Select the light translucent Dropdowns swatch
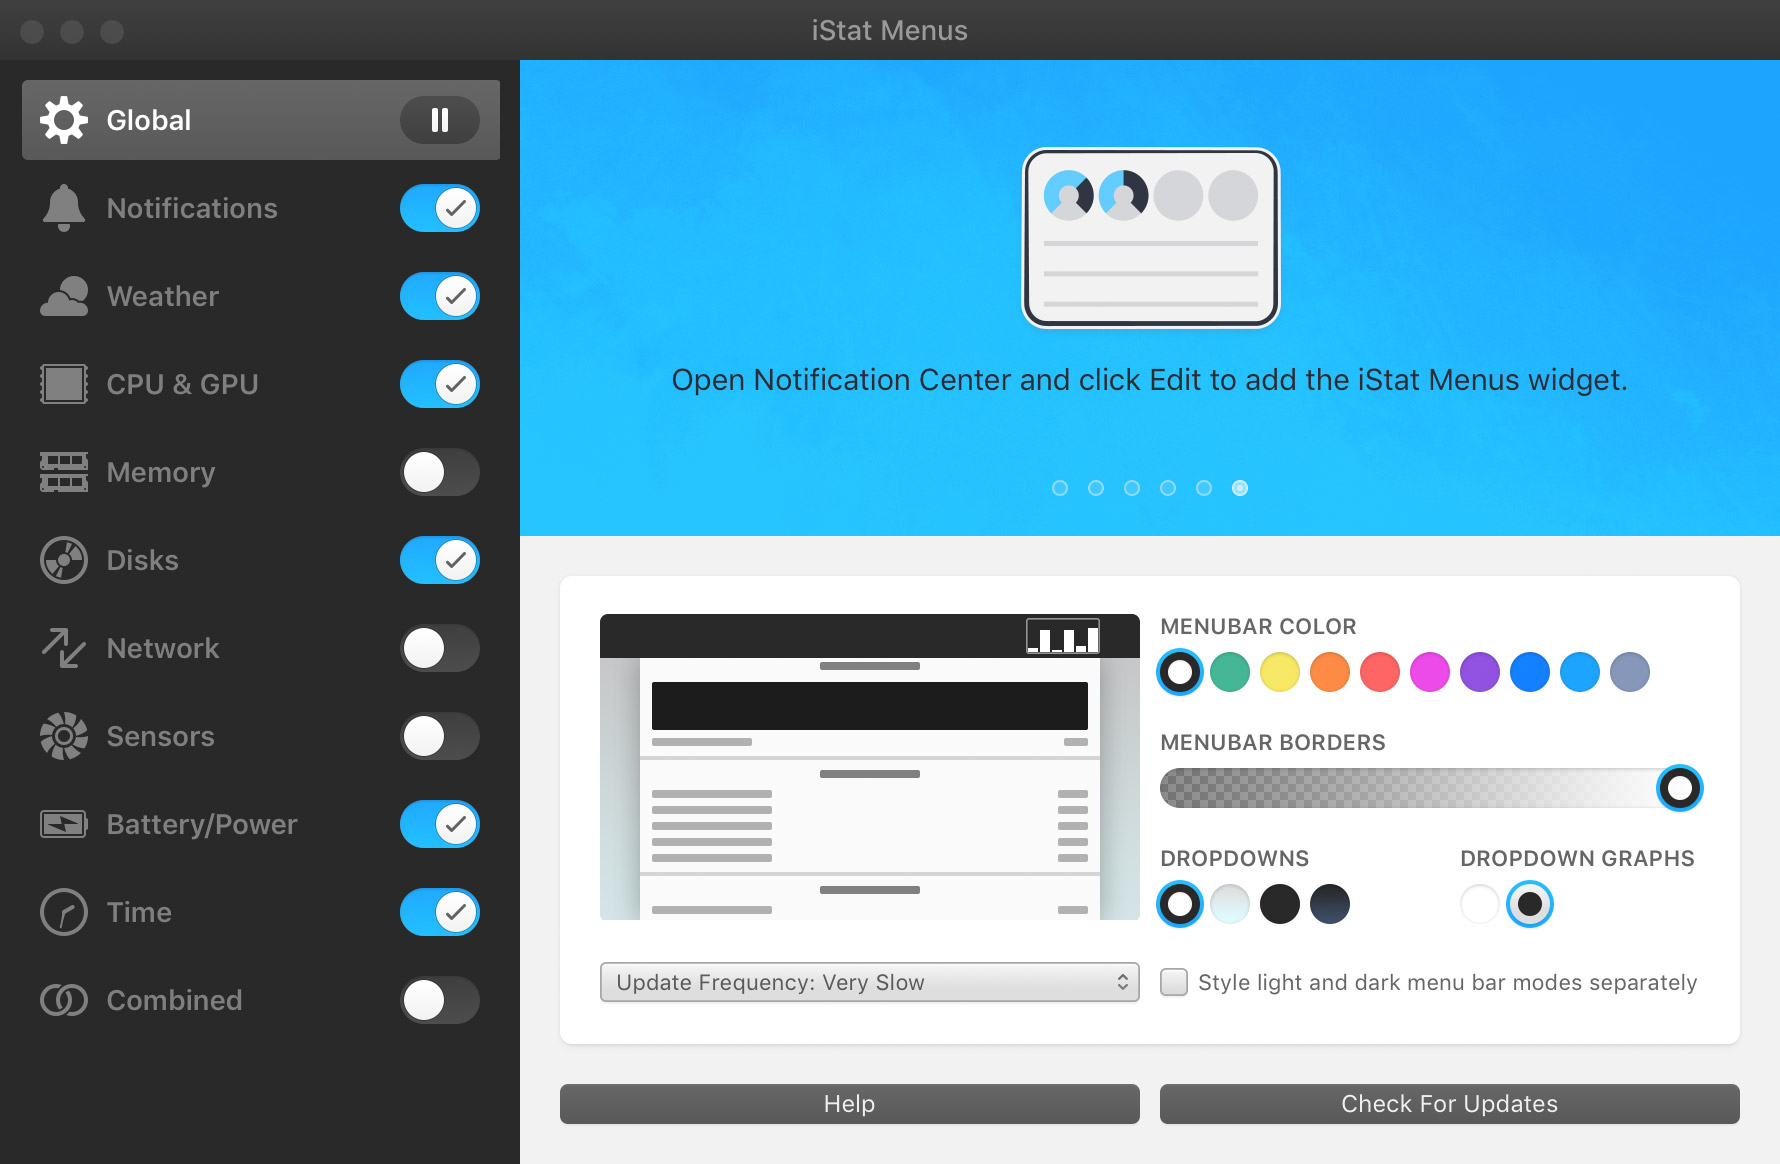This screenshot has width=1780, height=1164. [1230, 904]
